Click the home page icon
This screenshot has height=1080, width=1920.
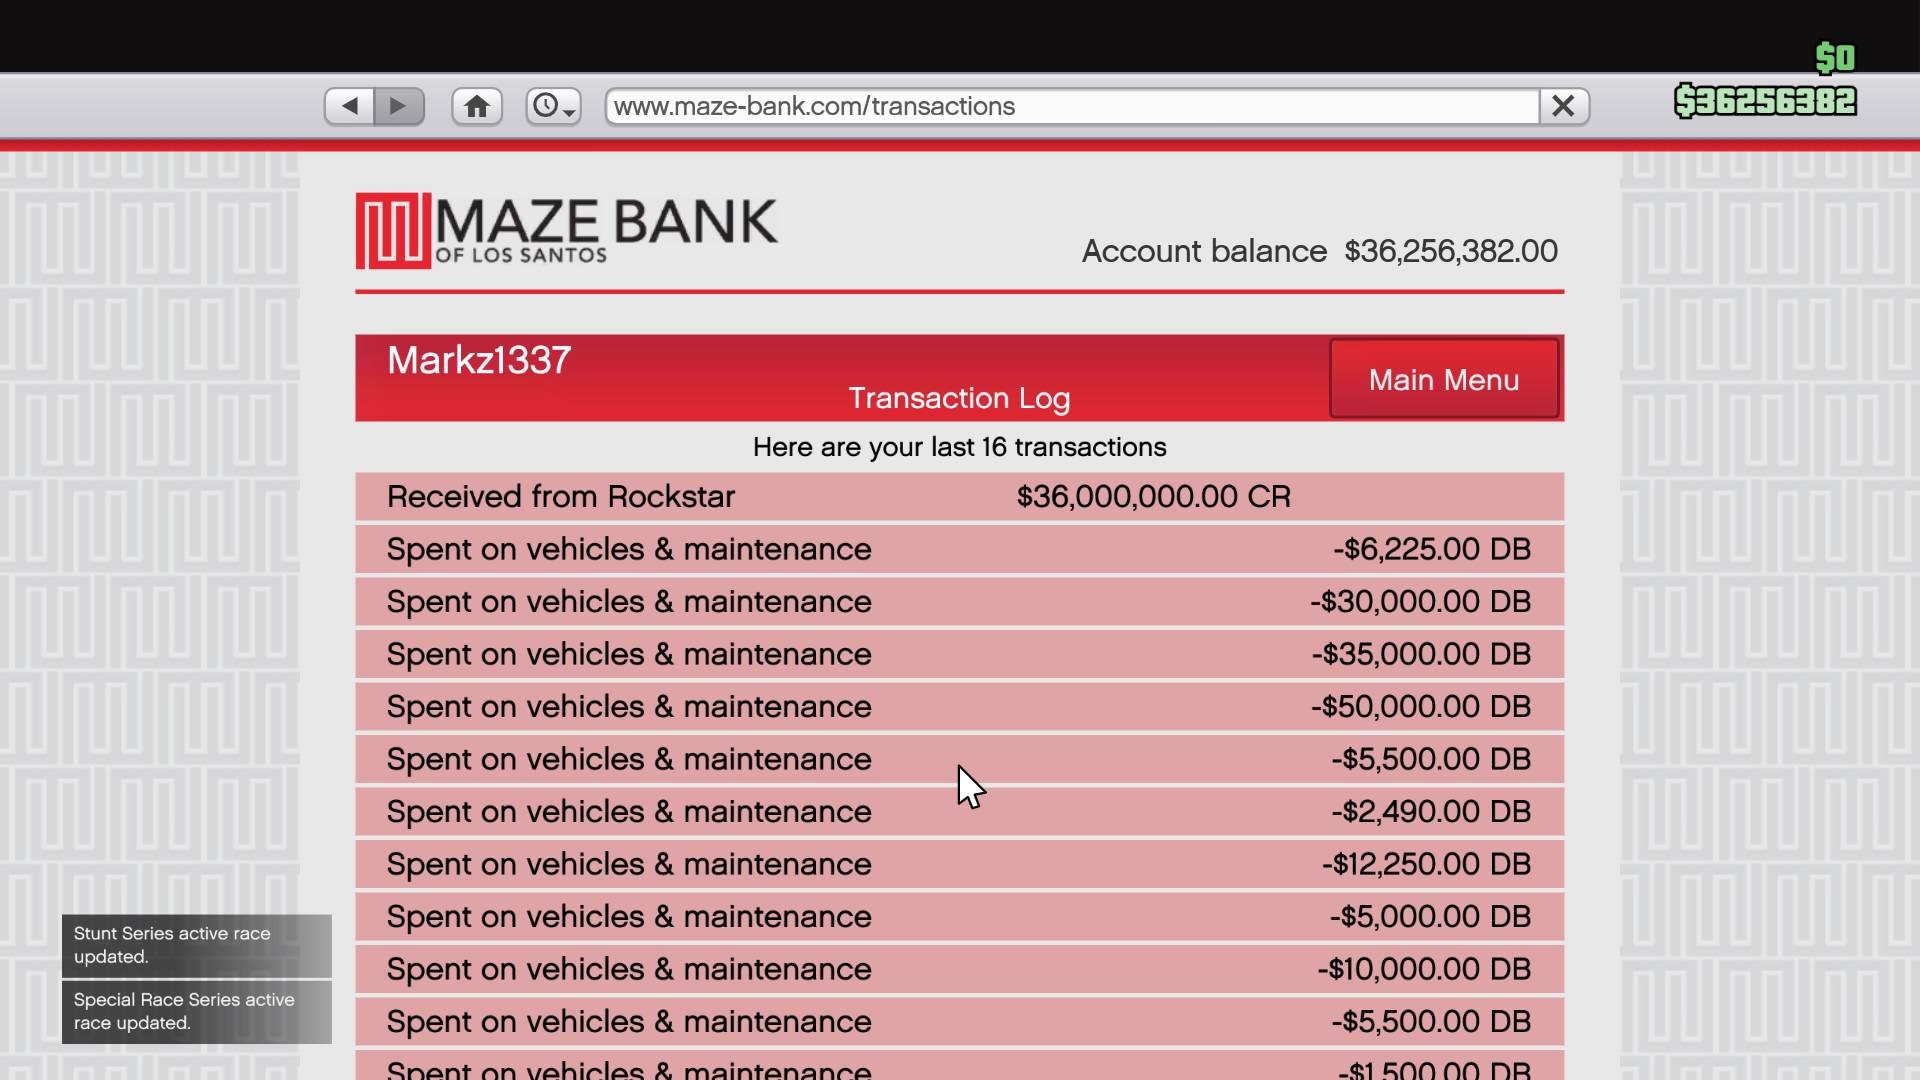click(476, 105)
